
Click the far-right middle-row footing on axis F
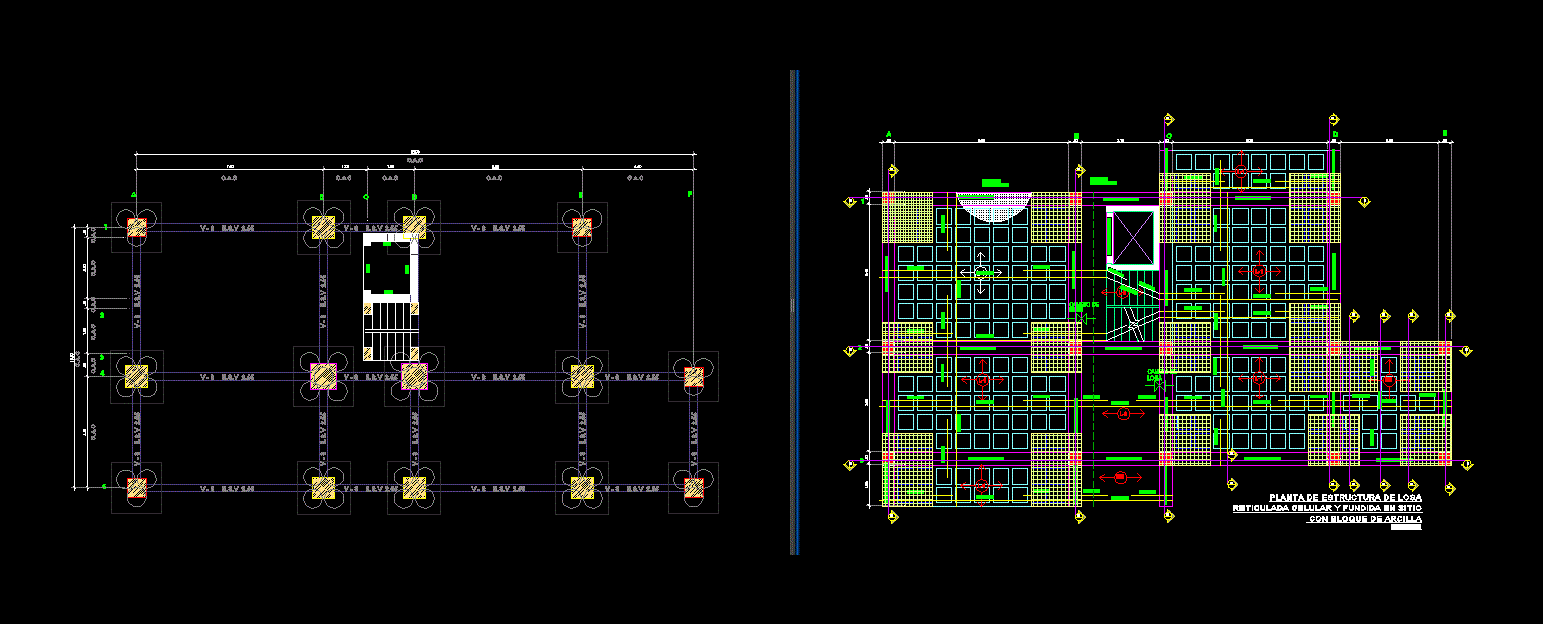pos(694,377)
